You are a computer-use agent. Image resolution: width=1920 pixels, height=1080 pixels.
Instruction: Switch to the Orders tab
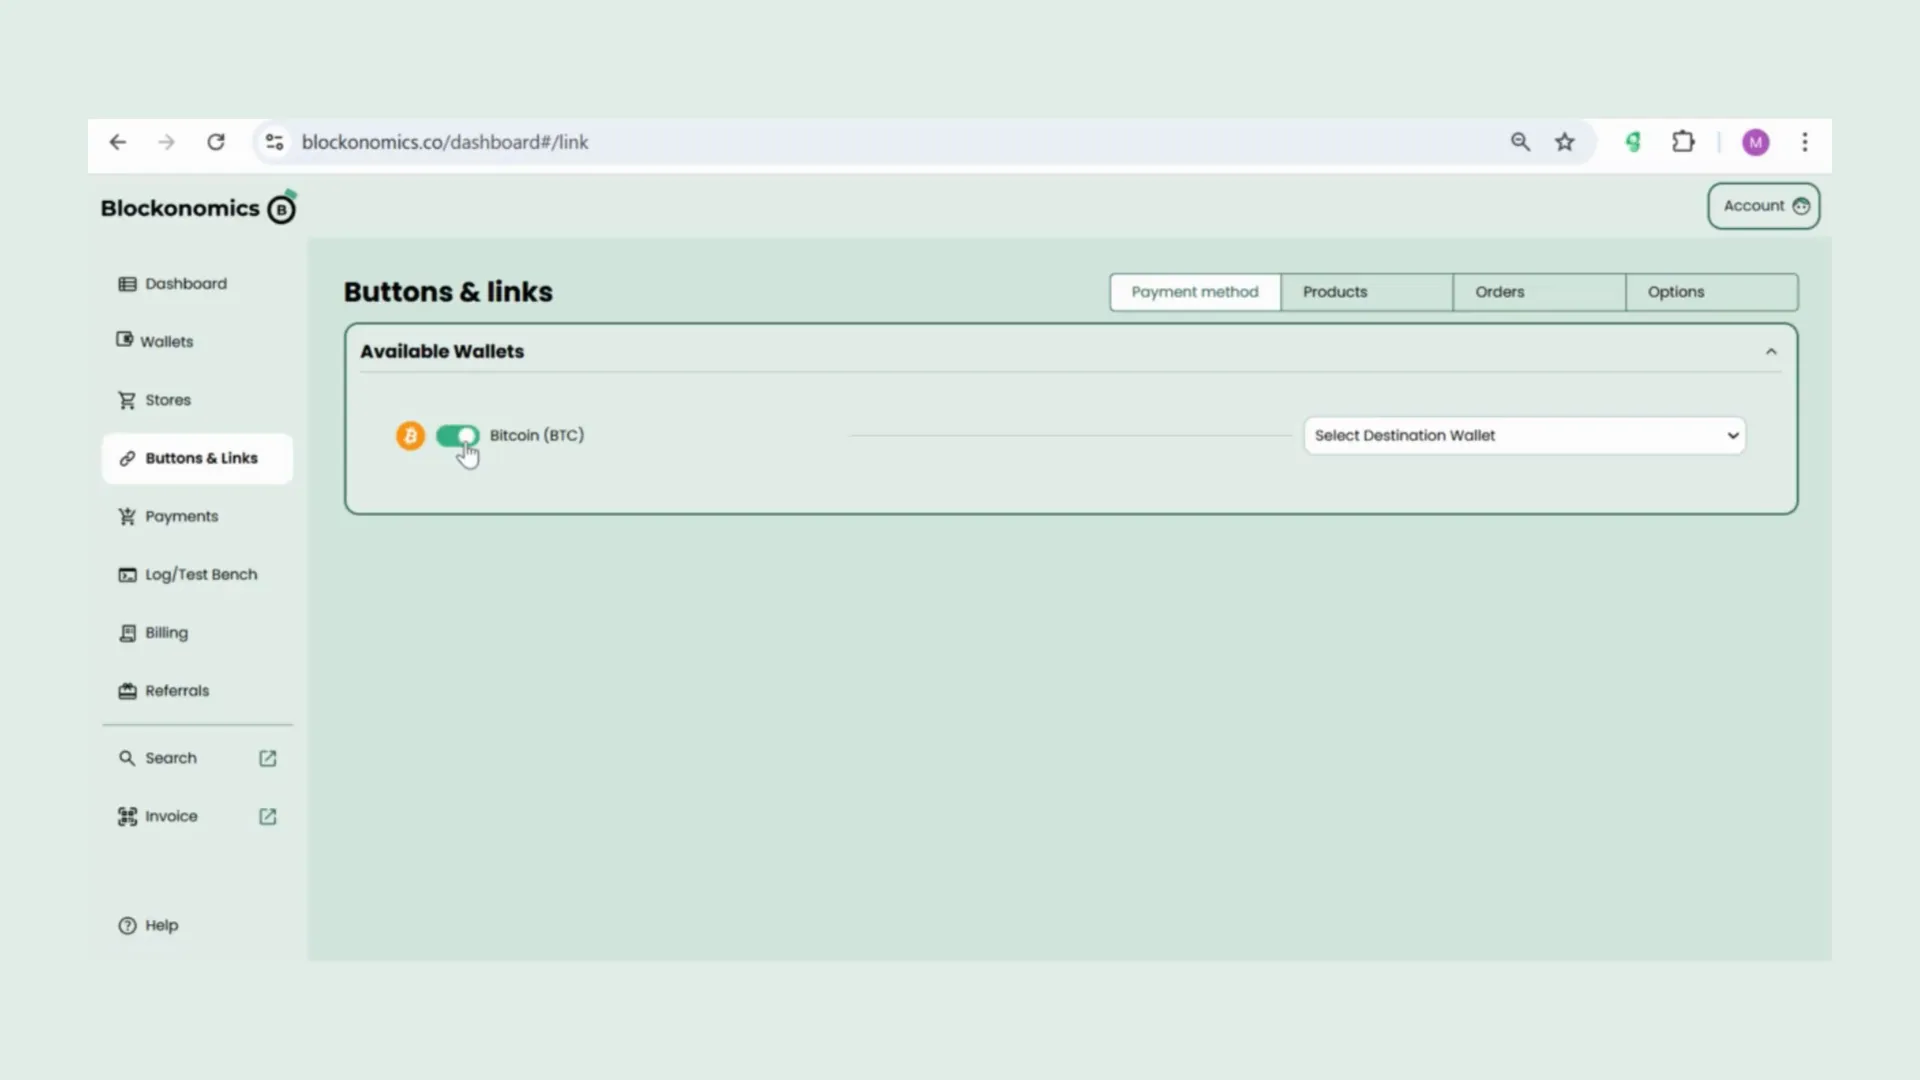point(1539,292)
